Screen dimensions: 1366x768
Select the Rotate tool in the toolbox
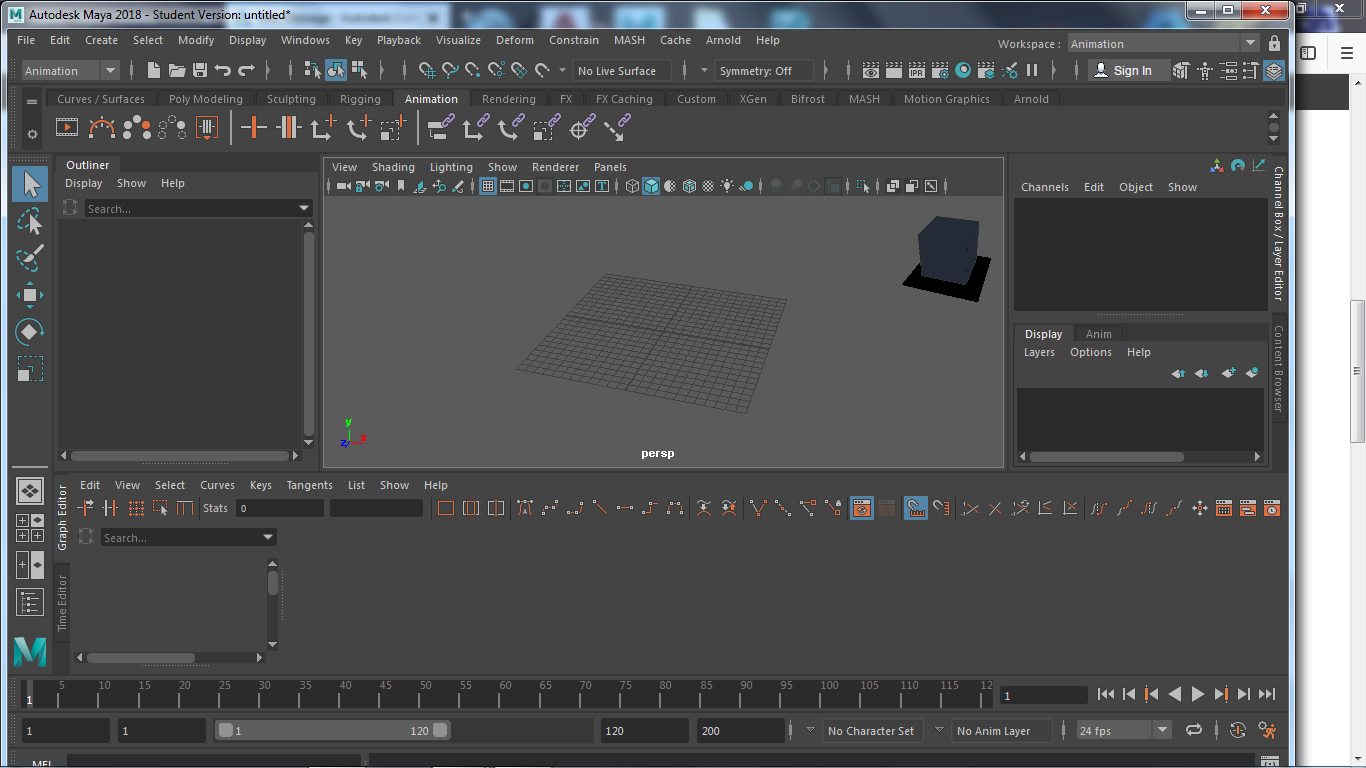(x=30, y=331)
